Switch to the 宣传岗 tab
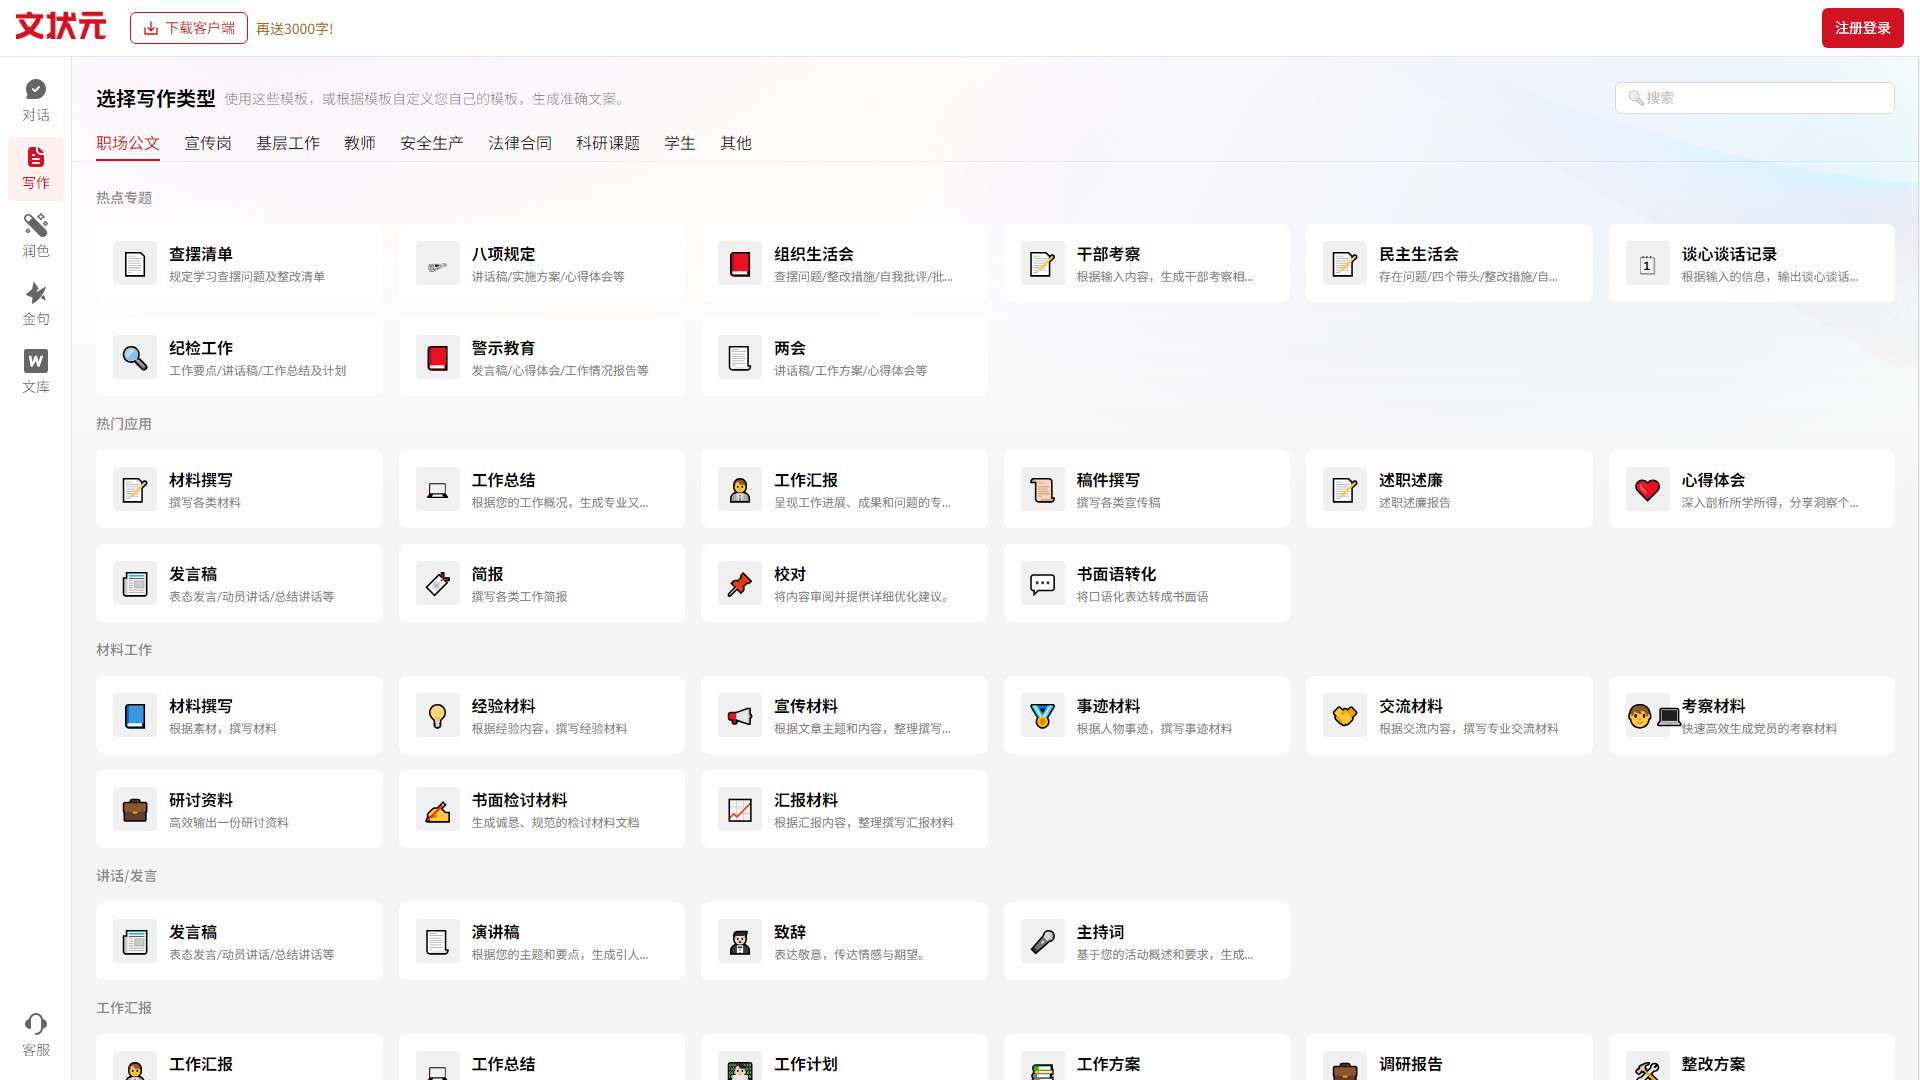This screenshot has height=1080, width=1920. [x=208, y=143]
